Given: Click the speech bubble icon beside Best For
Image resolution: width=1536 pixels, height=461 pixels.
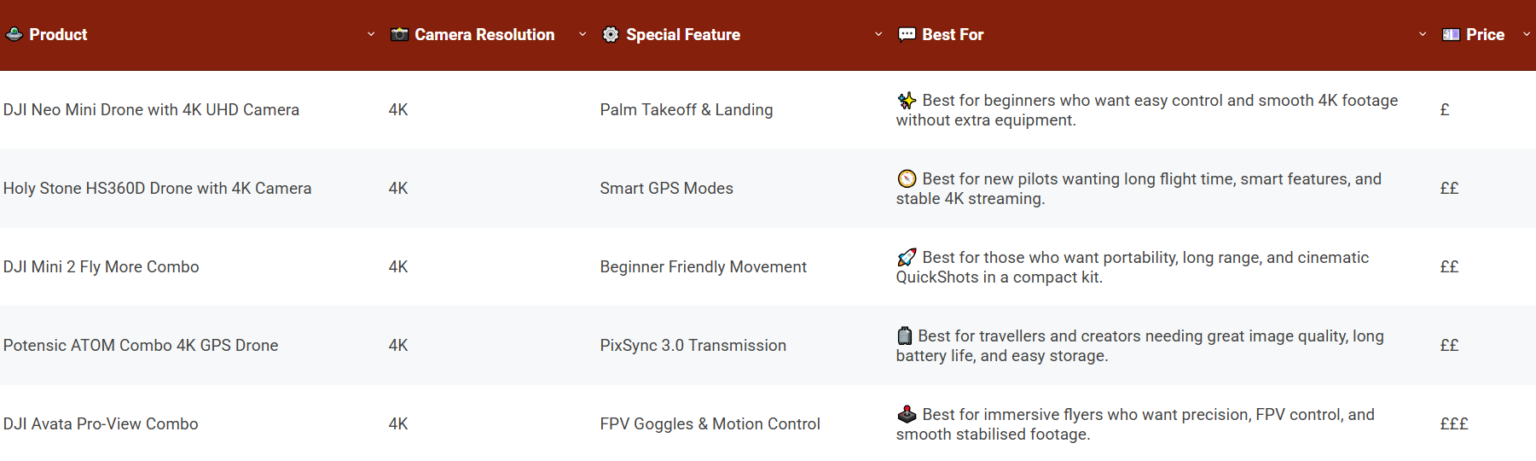Looking at the screenshot, I should click(x=907, y=35).
